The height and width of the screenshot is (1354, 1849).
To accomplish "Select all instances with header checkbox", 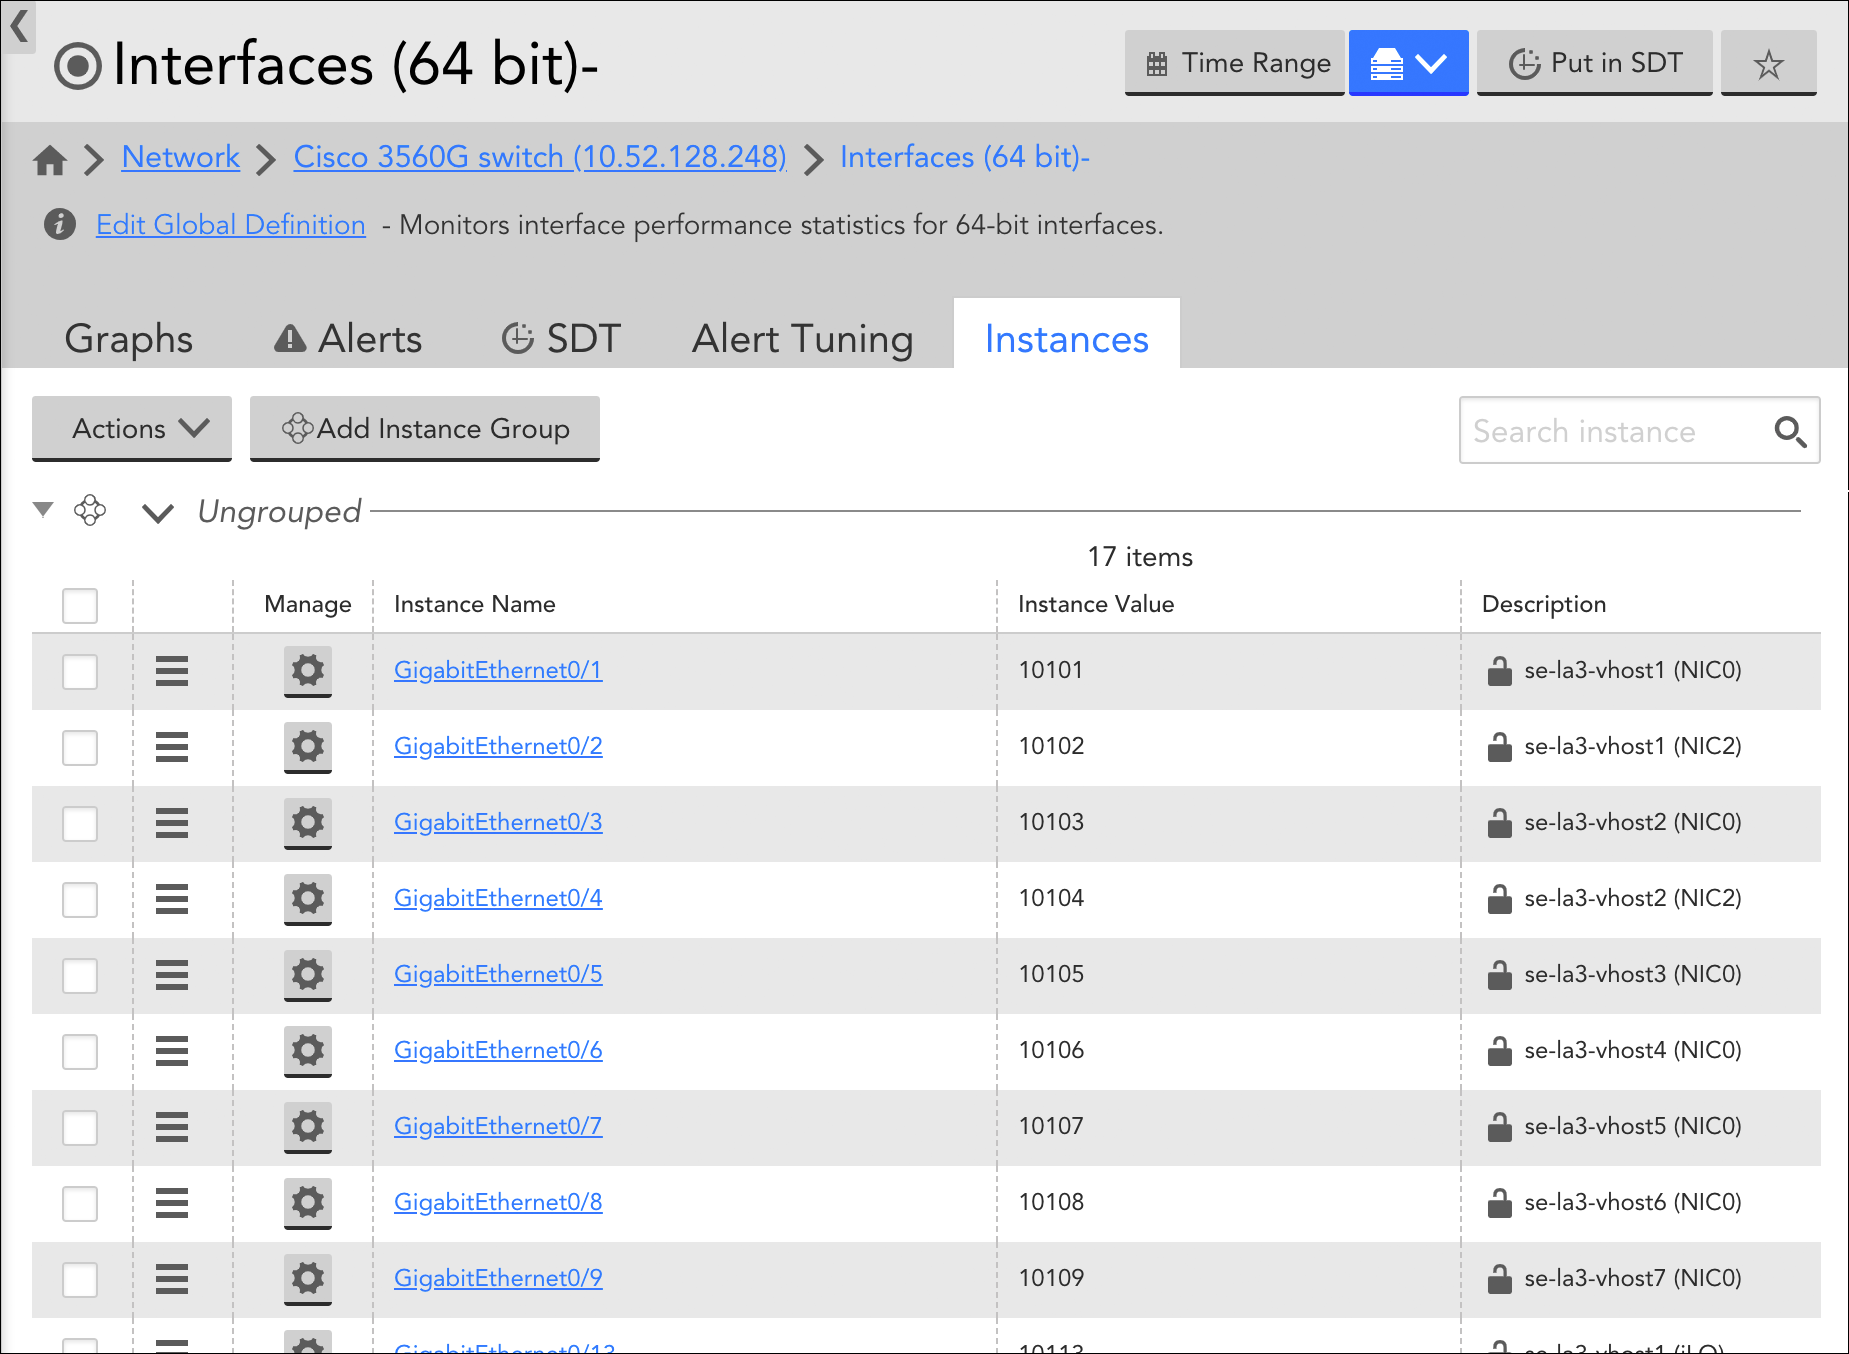I will click(80, 605).
